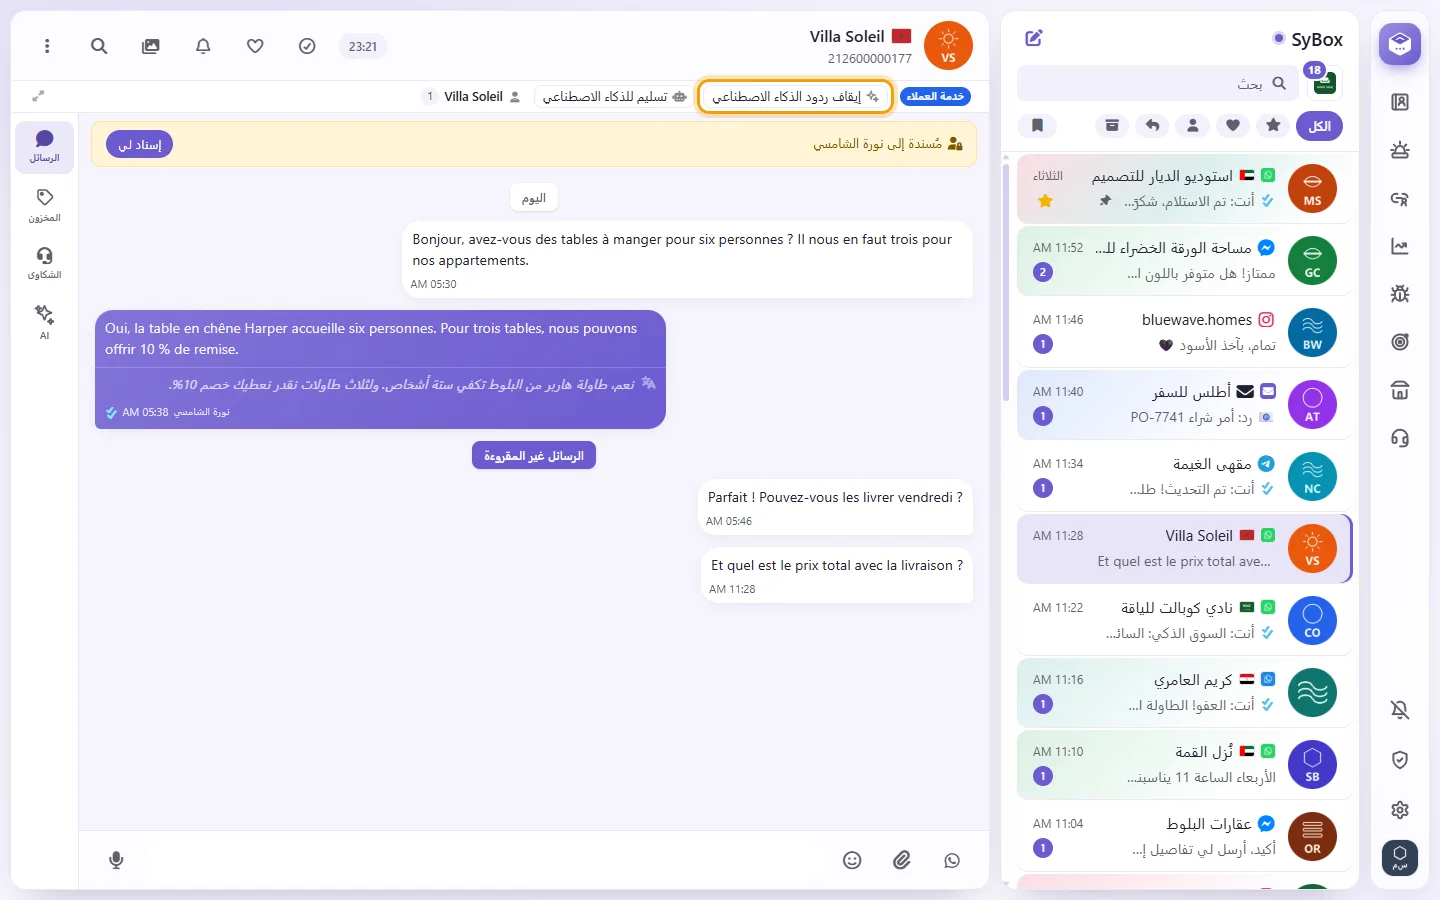
Task: Filter conversations by archive box
Action: [x=1112, y=126]
